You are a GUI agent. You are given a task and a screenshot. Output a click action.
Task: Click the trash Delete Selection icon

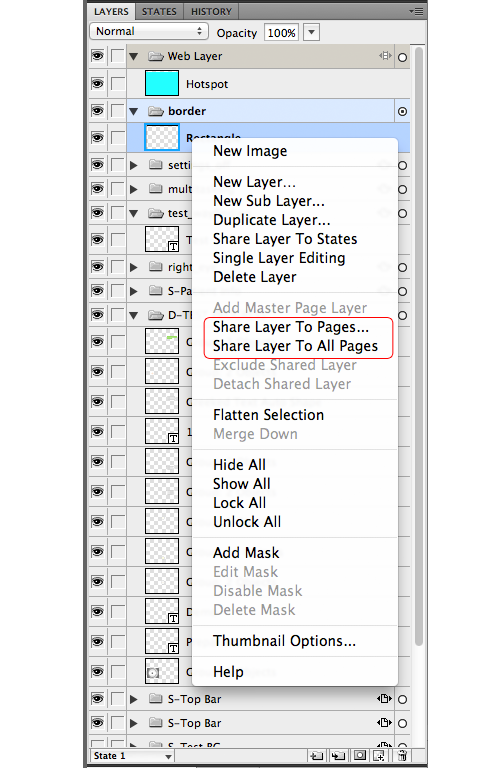coord(402,756)
